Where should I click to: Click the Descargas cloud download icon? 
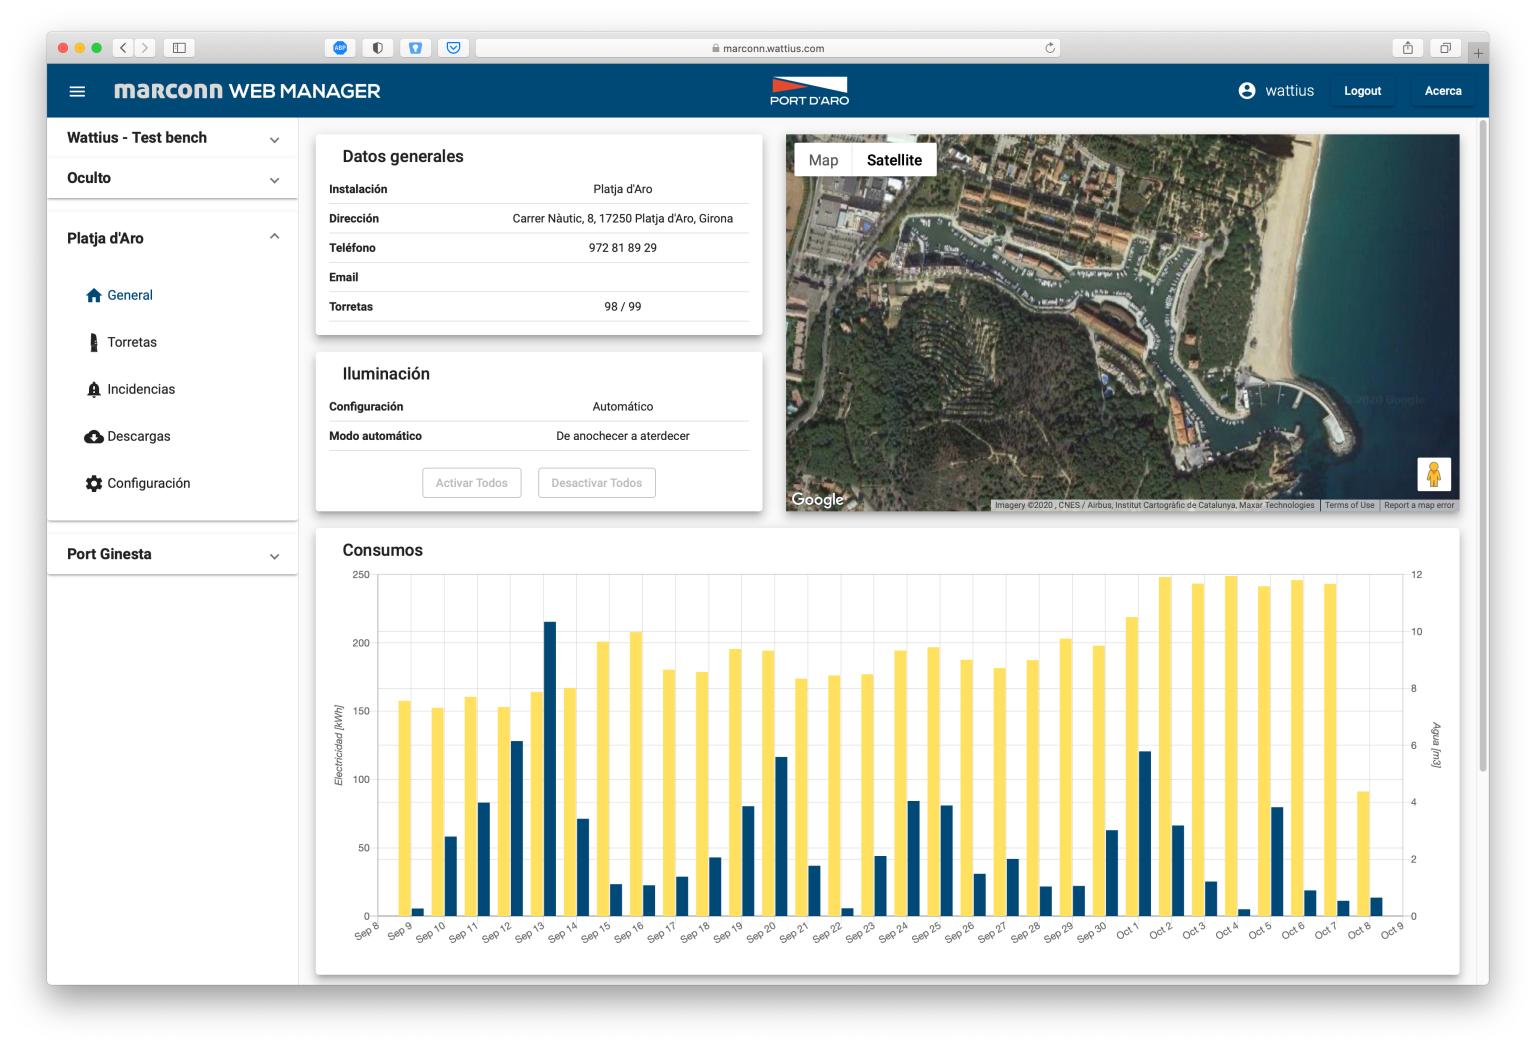94,436
